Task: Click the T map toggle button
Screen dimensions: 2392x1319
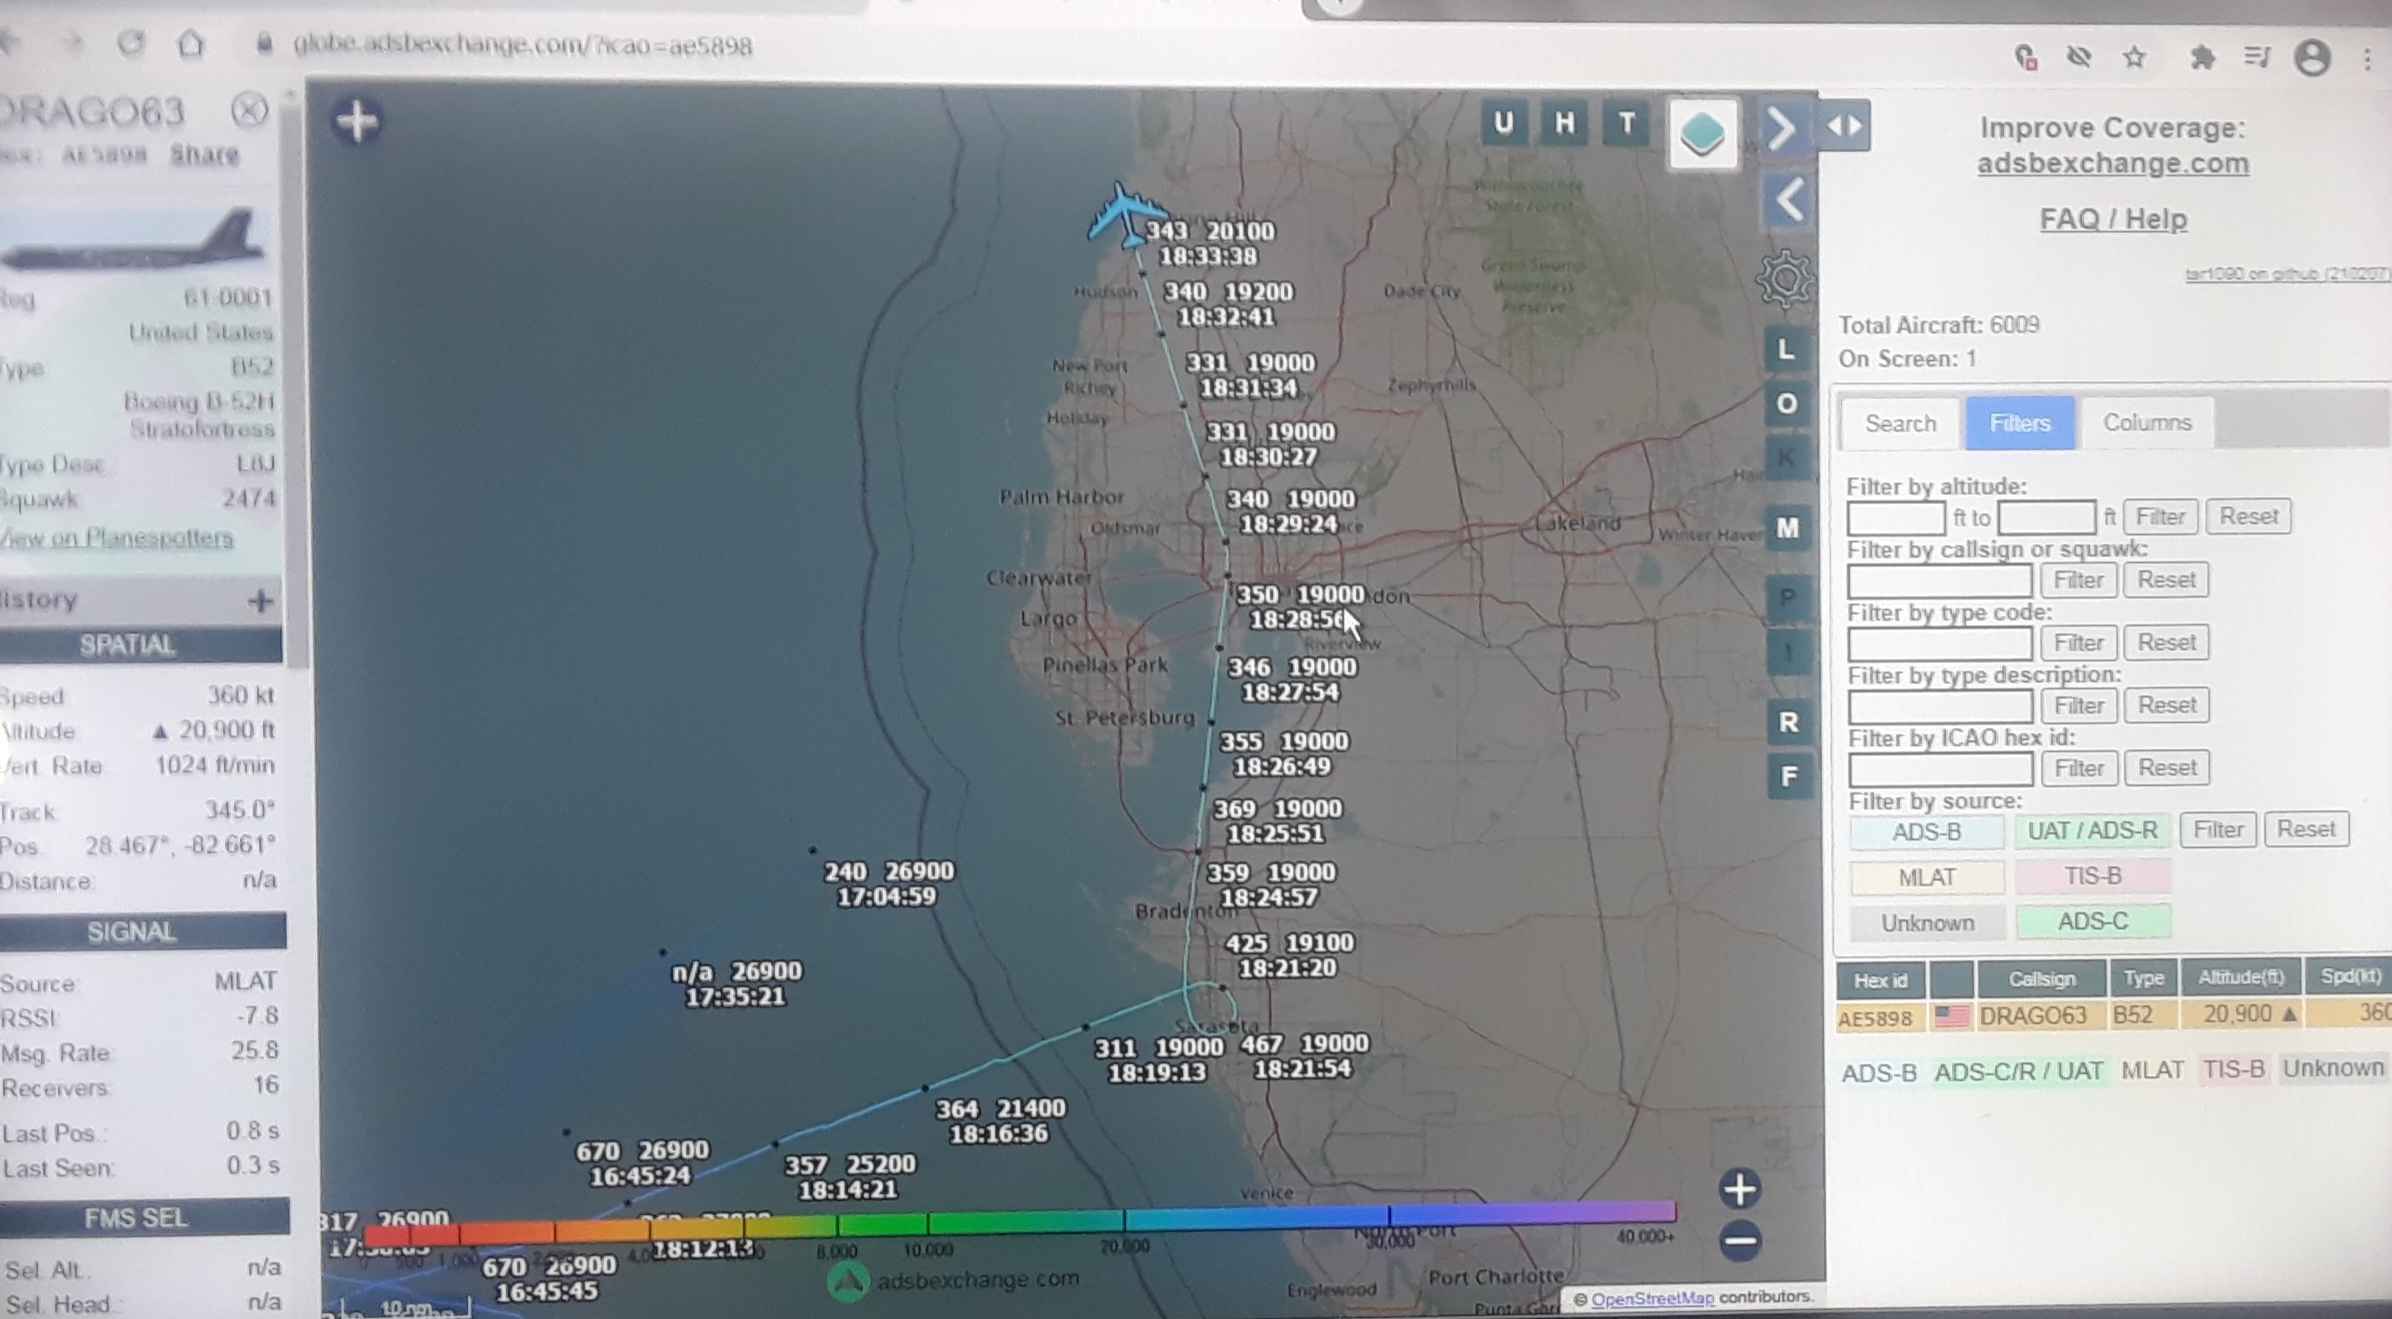Action: click(1627, 124)
